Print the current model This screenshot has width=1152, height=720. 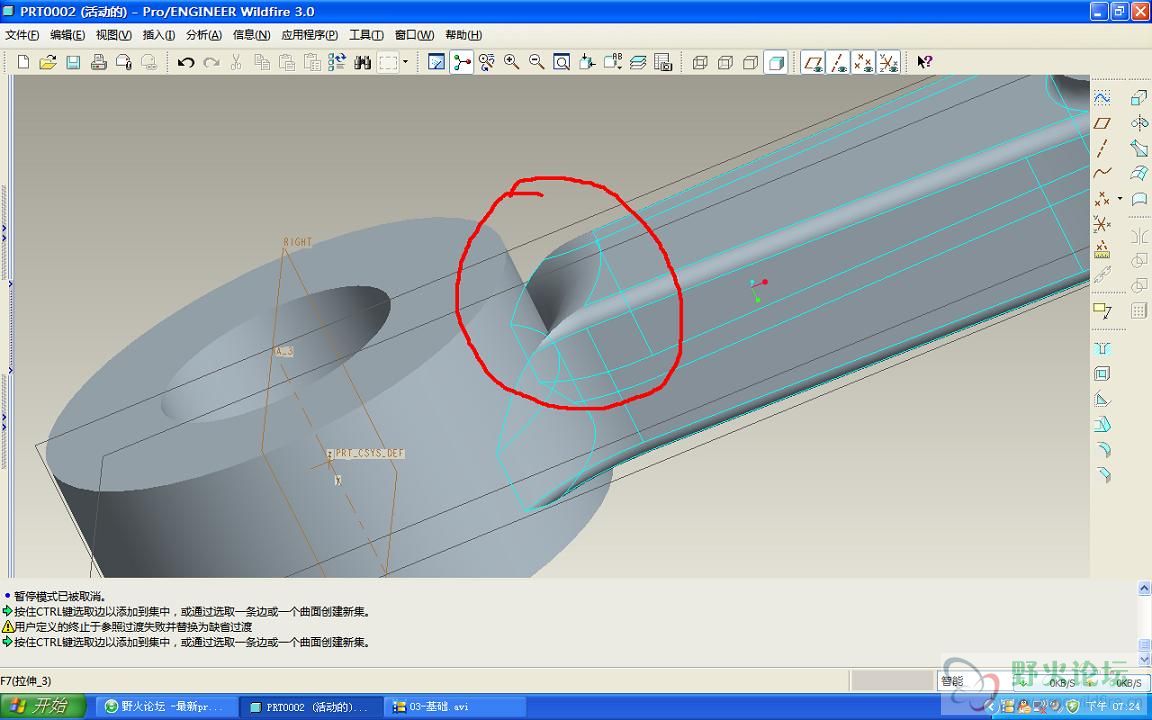pos(98,62)
